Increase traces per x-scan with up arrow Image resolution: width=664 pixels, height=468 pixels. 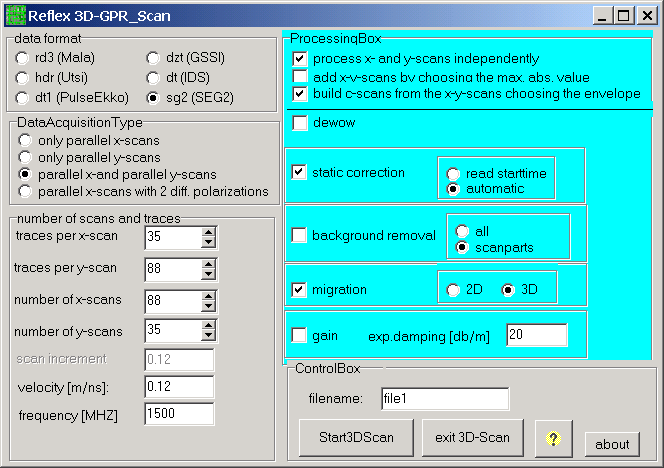(208, 232)
